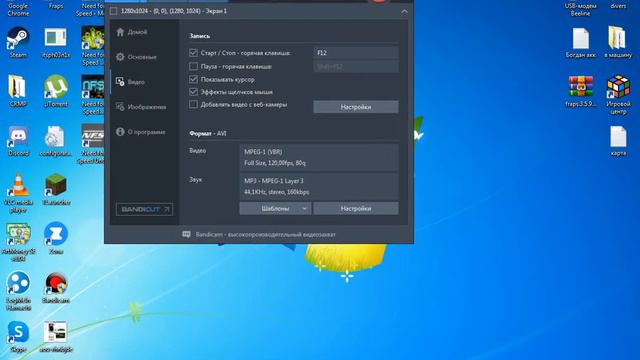This screenshot has height=360, width=640.
Task: Select the LogMeIn Hamachi shortcut
Action: click(x=18, y=291)
